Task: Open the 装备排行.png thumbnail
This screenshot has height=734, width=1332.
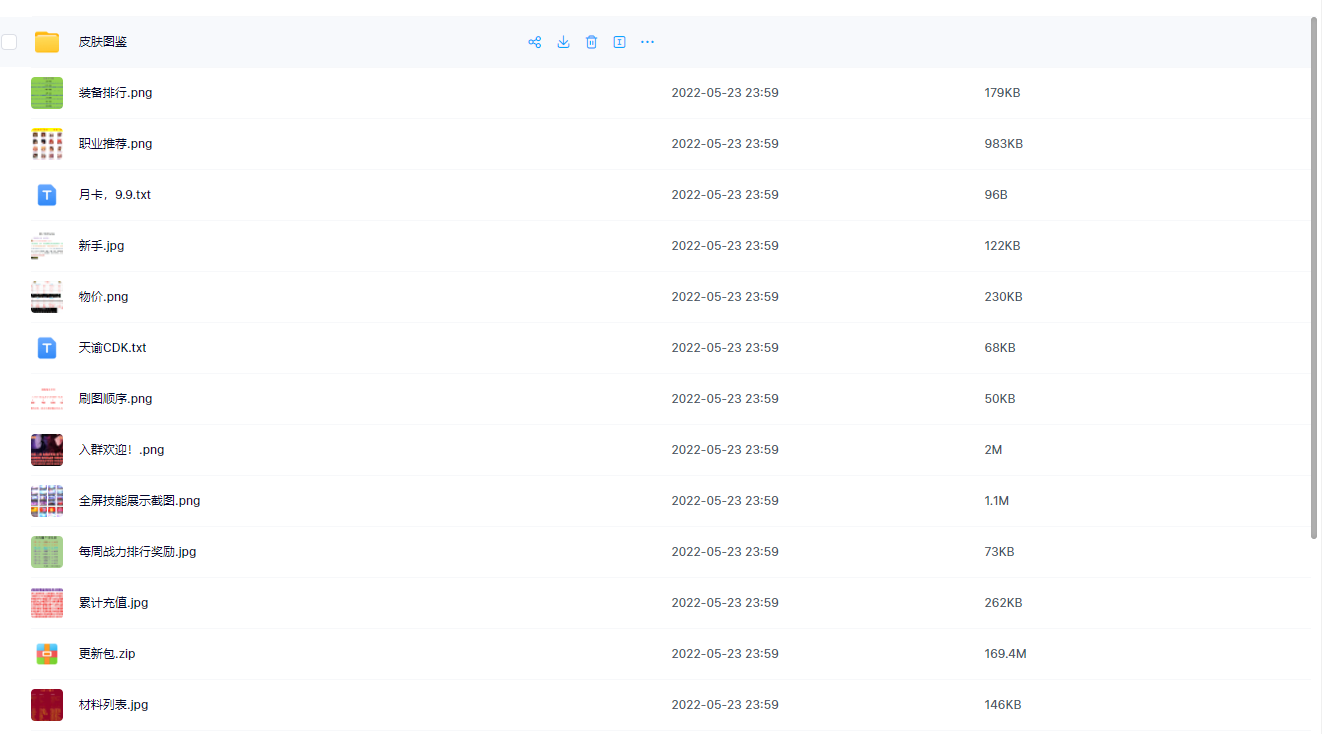Action: coord(47,93)
